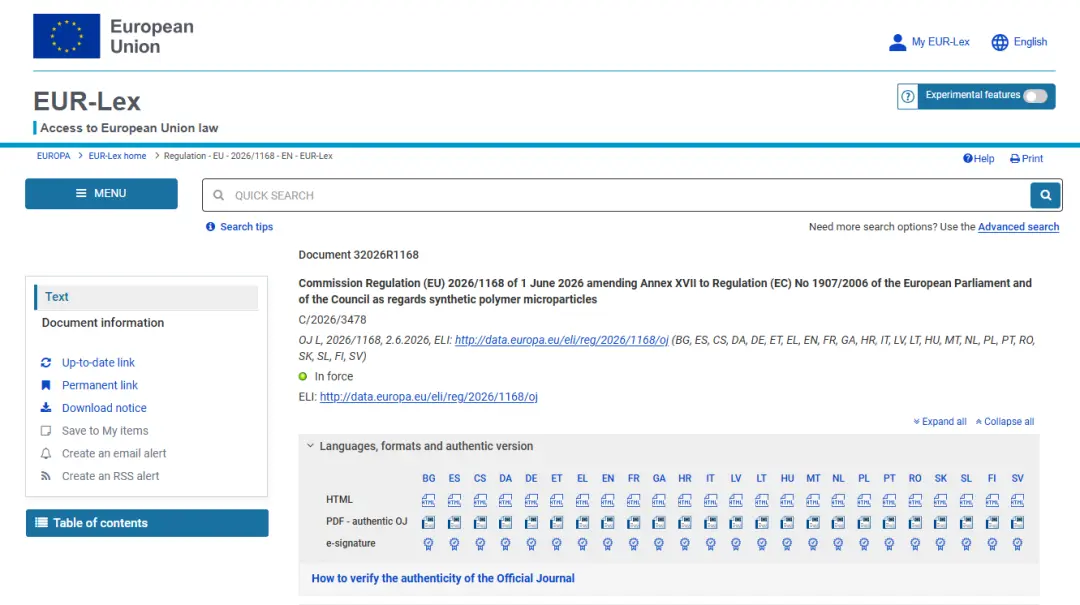This screenshot has height=605, width=1080.
Task: Select the Text tab in sidebar
Action: (x=147, y=297)
